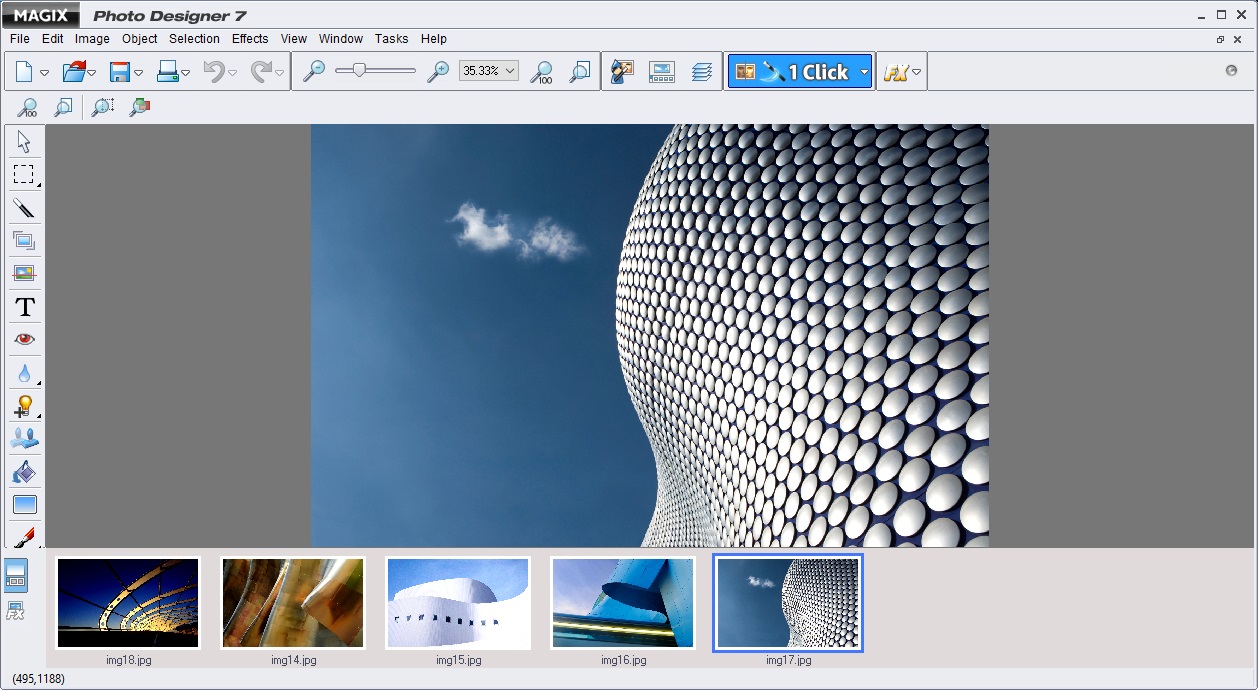1258x690 pixels.
Task: Open the Selection menu
Action: pos(194,39)
